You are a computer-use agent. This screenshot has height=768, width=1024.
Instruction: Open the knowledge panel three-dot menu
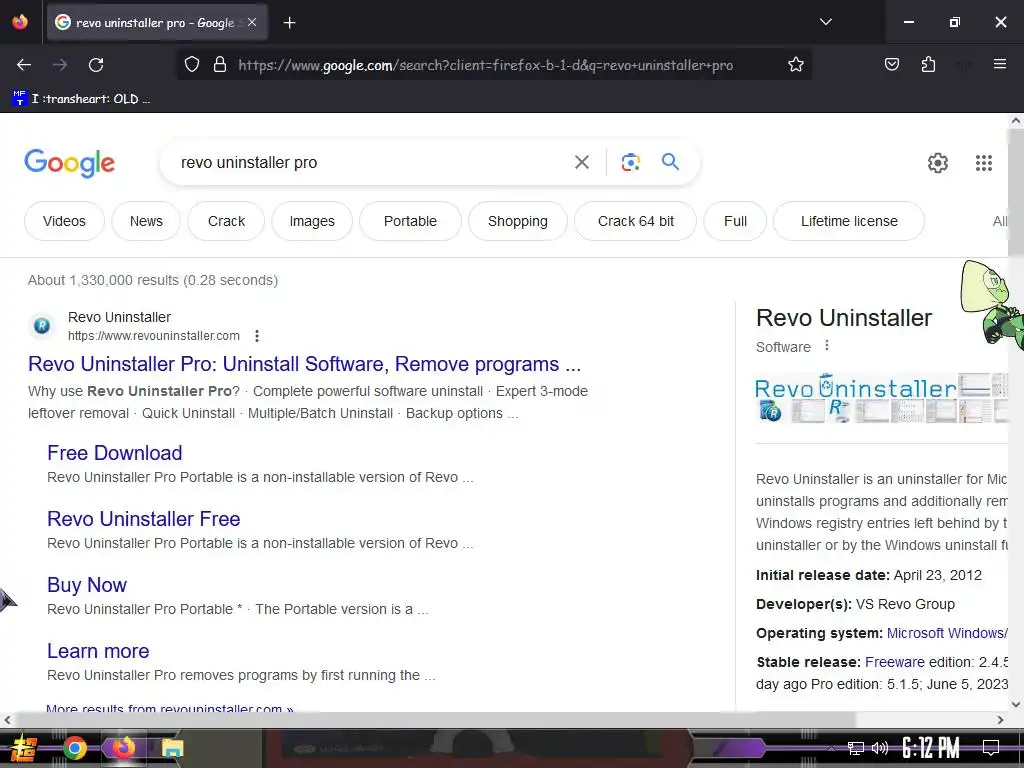click(827, 345)
